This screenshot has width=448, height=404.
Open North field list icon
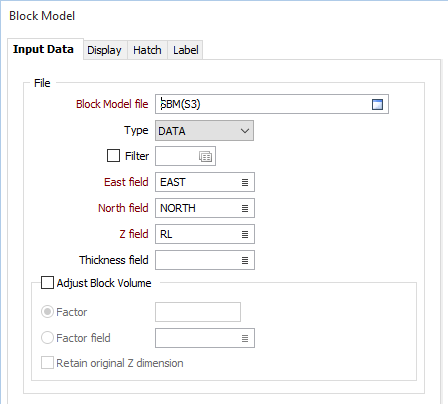pyautogui.click(x=245, y=208)
